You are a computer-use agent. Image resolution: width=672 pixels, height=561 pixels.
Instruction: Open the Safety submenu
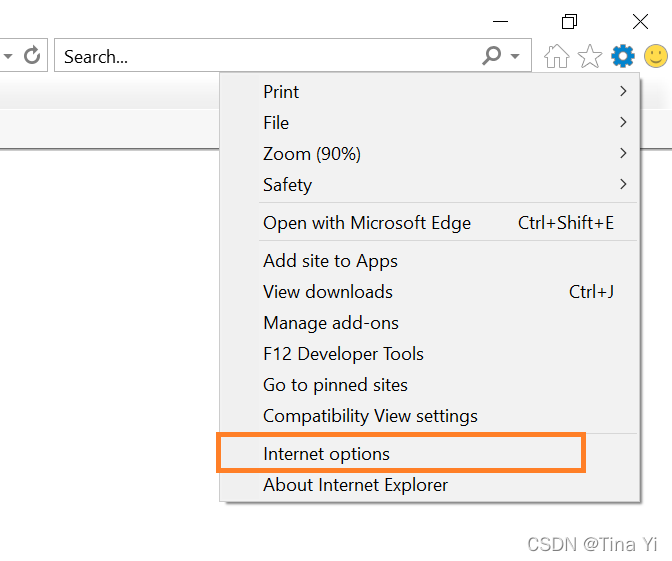pos(430,185)
